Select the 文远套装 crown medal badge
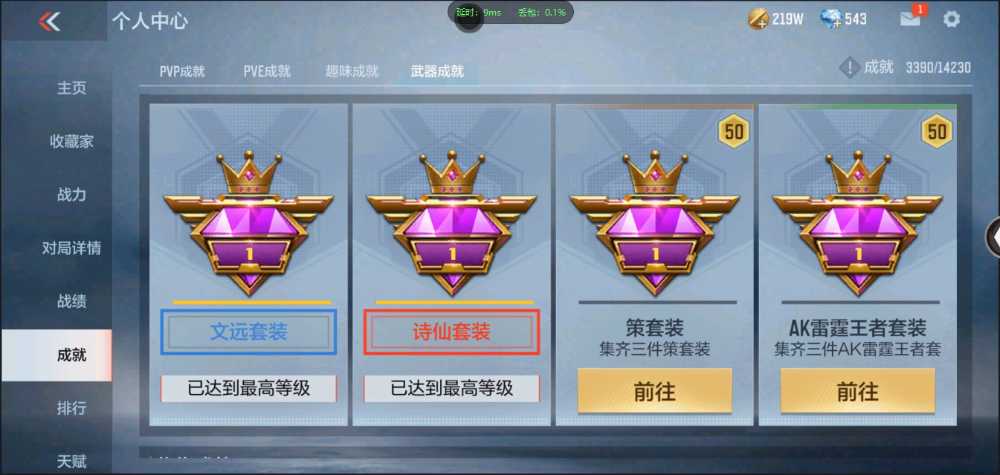Image resolution: width=1000 pixels, height=475 pixels. tap(249, 224)
